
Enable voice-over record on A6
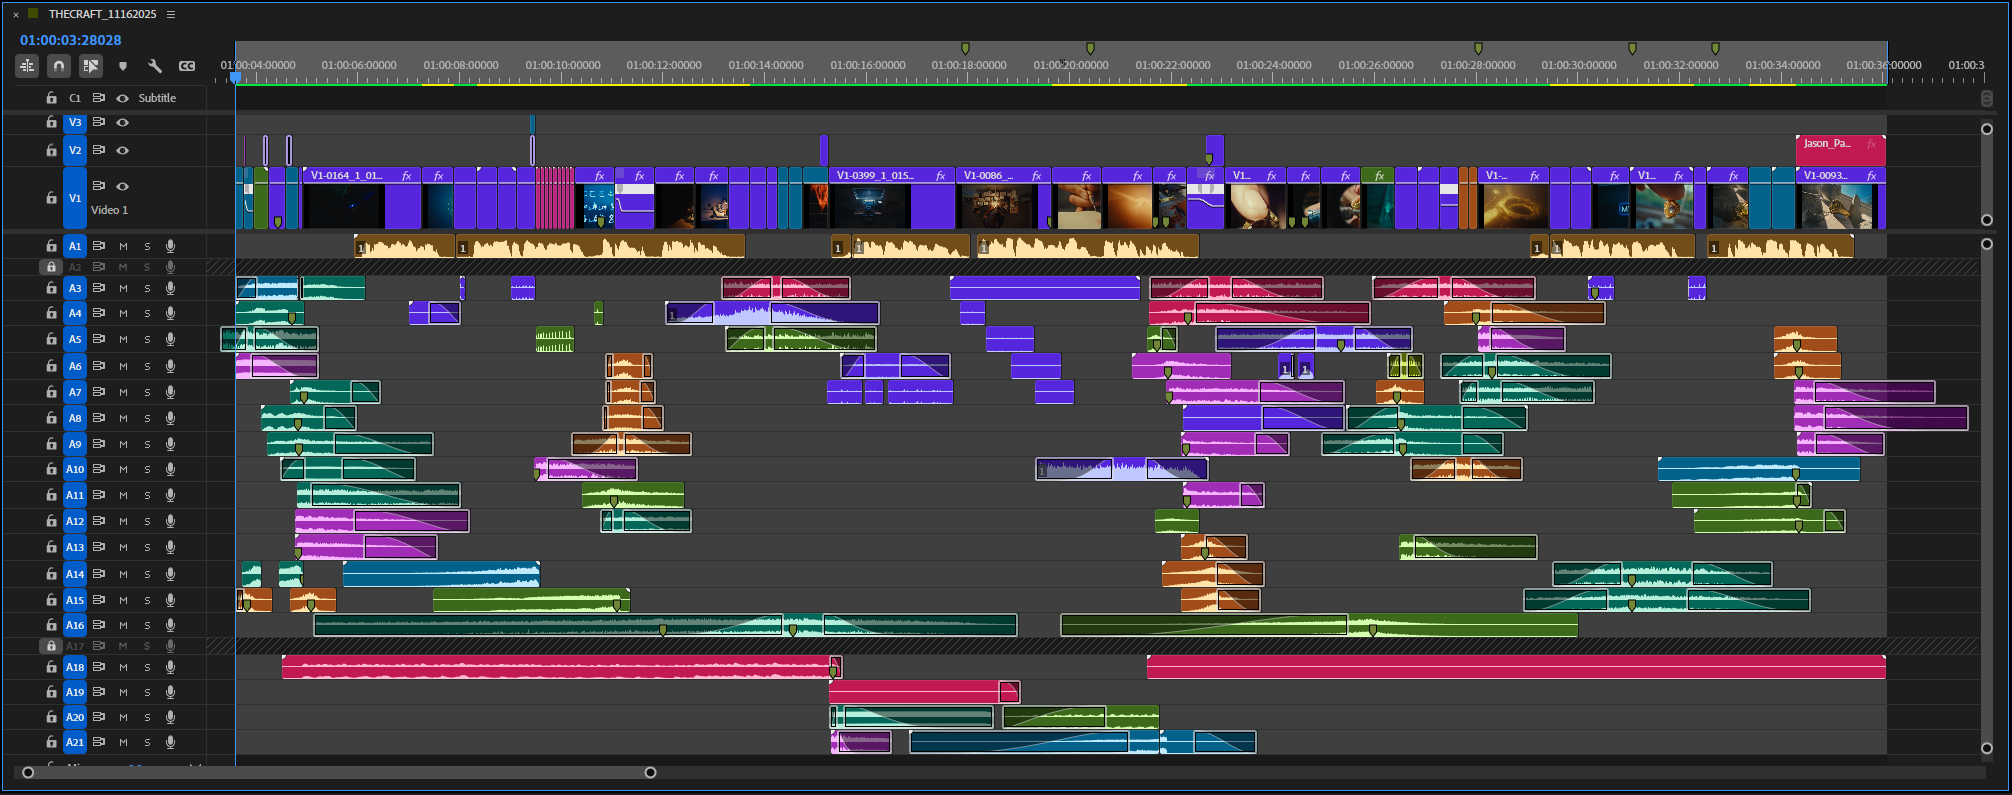click(170, 366)
